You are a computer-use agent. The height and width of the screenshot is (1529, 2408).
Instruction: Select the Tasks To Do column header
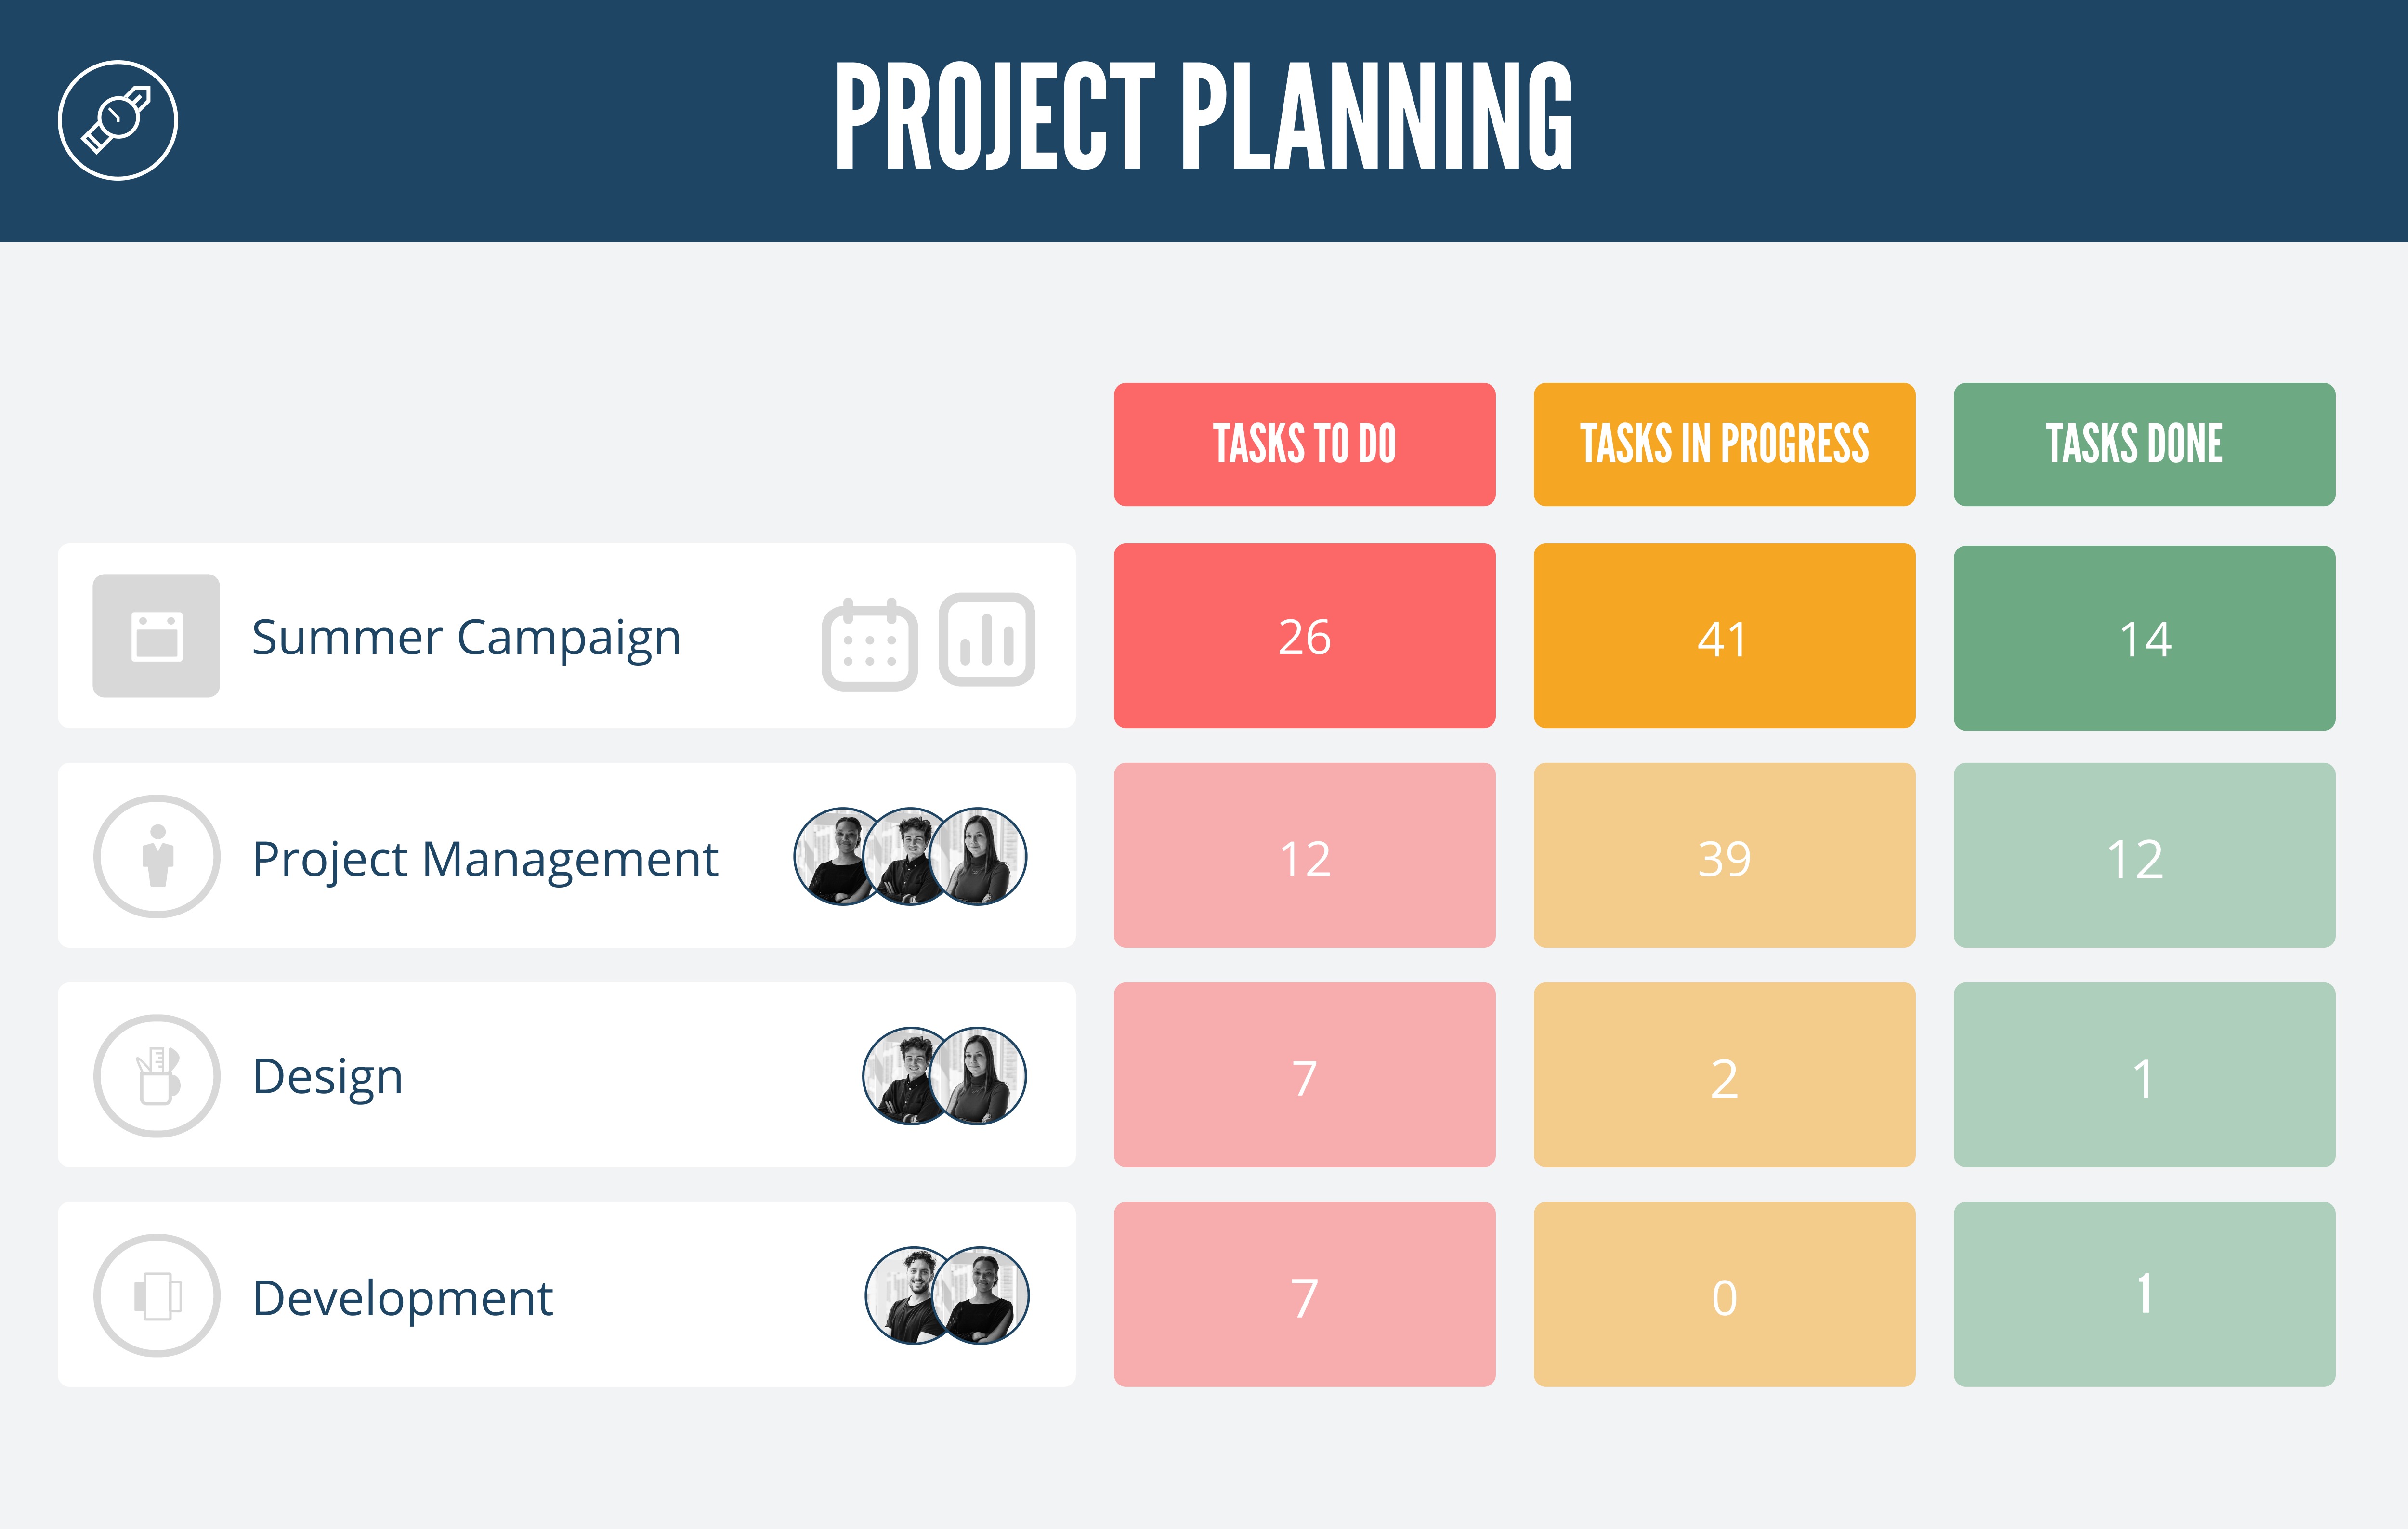pos(1304,444)
